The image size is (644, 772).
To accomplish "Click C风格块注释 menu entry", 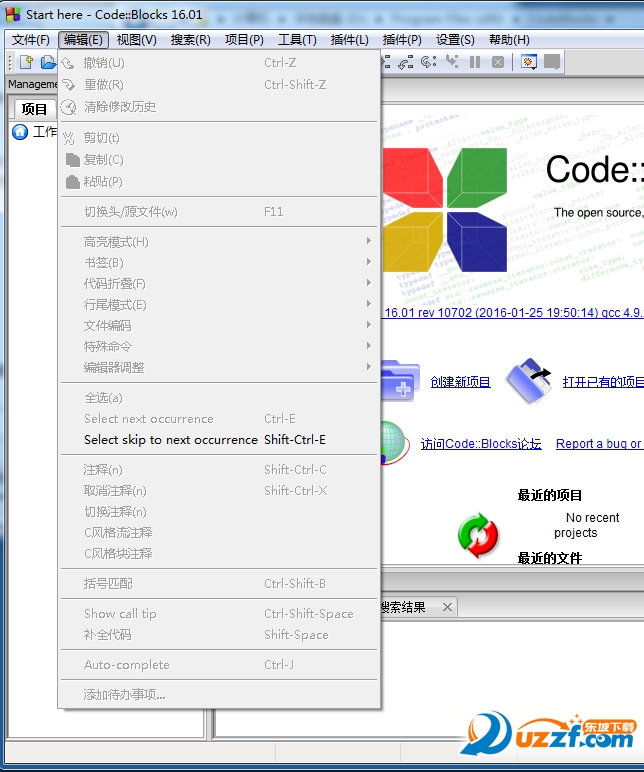I will coord(219,553).
